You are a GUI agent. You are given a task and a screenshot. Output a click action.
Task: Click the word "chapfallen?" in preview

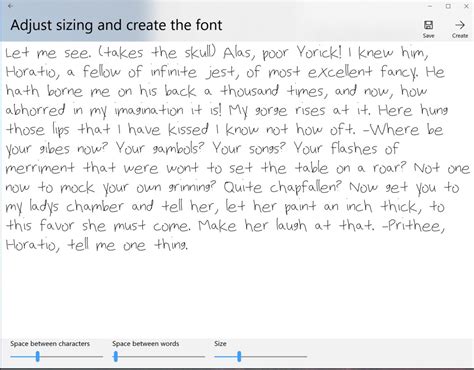(x=305, y=188)
